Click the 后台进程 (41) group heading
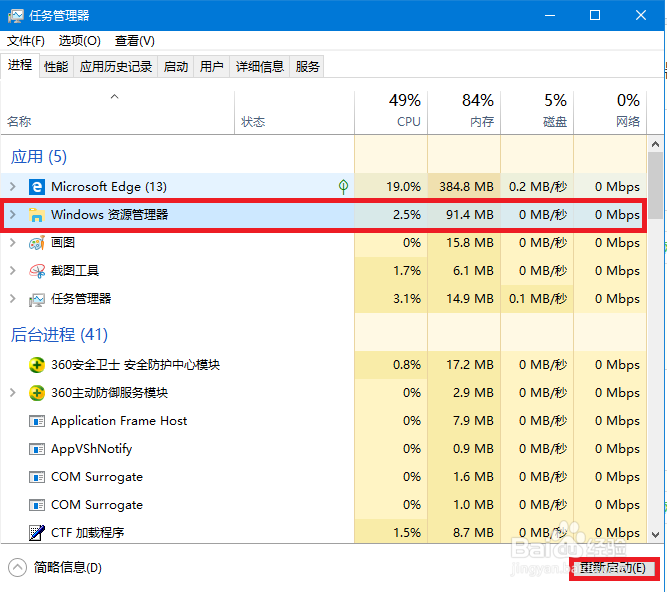Screen dimensions: 667x592 click(x=59, y=335)
